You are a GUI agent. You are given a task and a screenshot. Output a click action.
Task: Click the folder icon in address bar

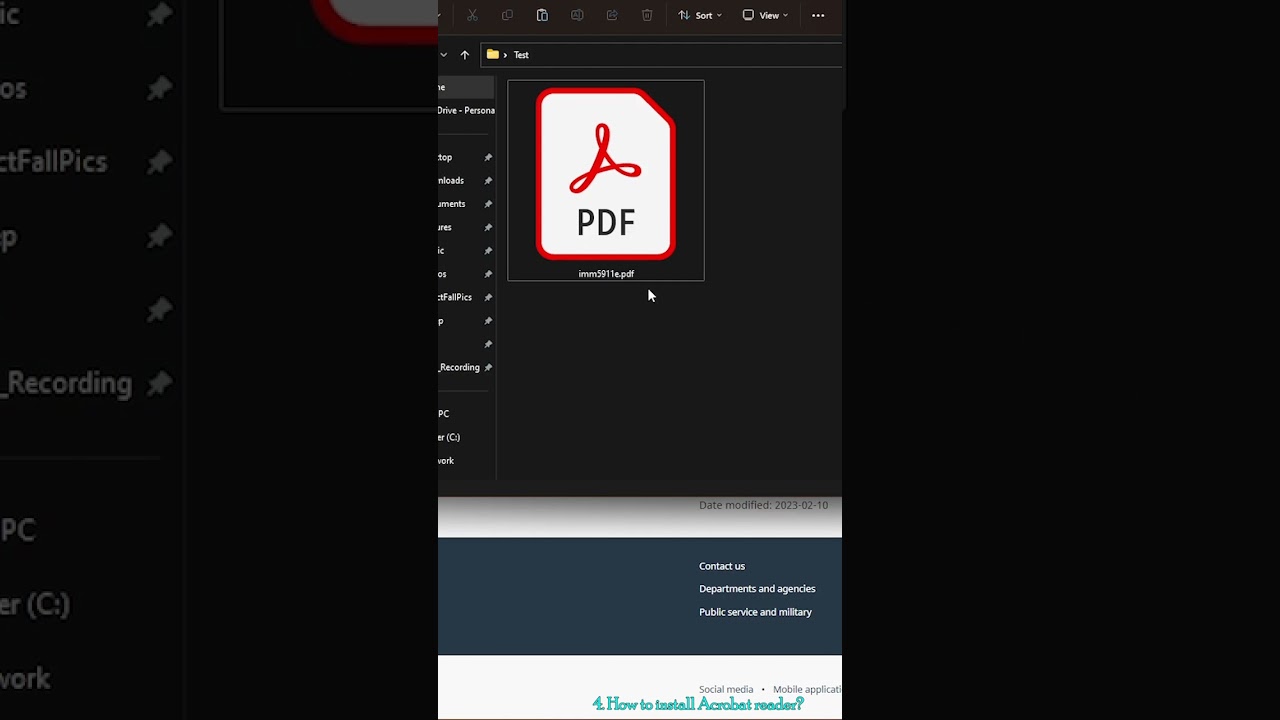click(x=493, y=55)
